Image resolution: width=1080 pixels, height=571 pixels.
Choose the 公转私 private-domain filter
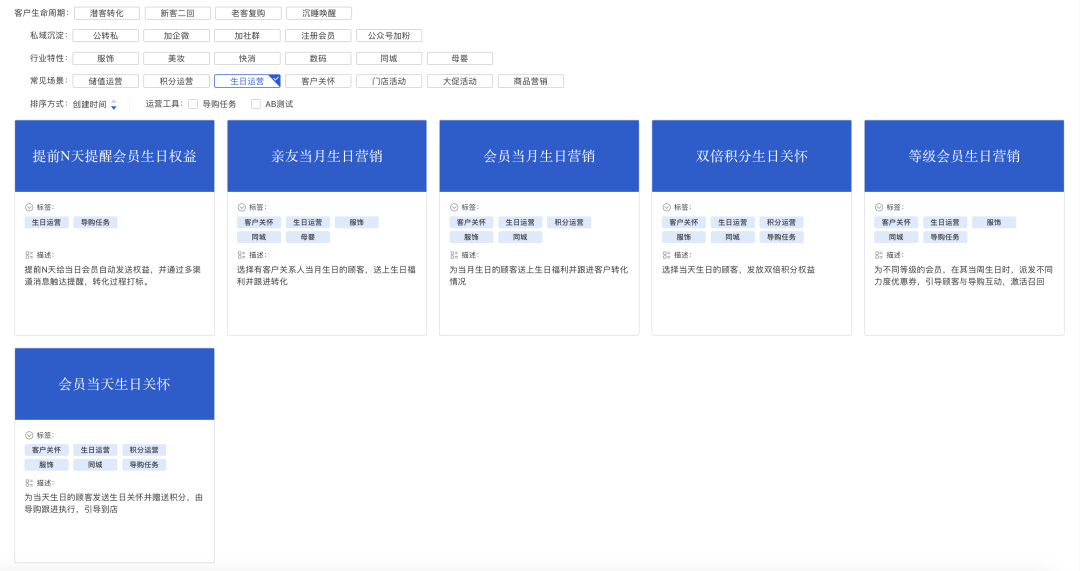105,36
